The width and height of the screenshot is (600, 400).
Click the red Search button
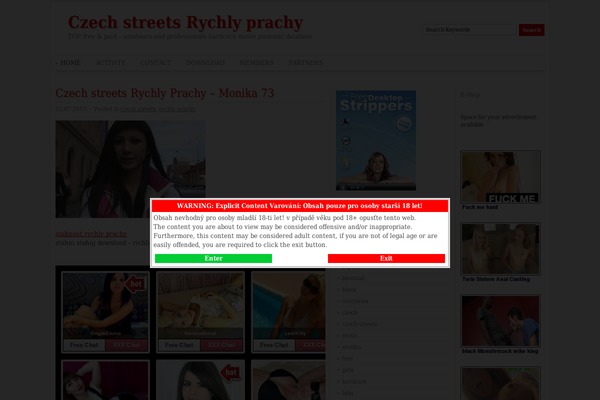click(x=532, y=30)
